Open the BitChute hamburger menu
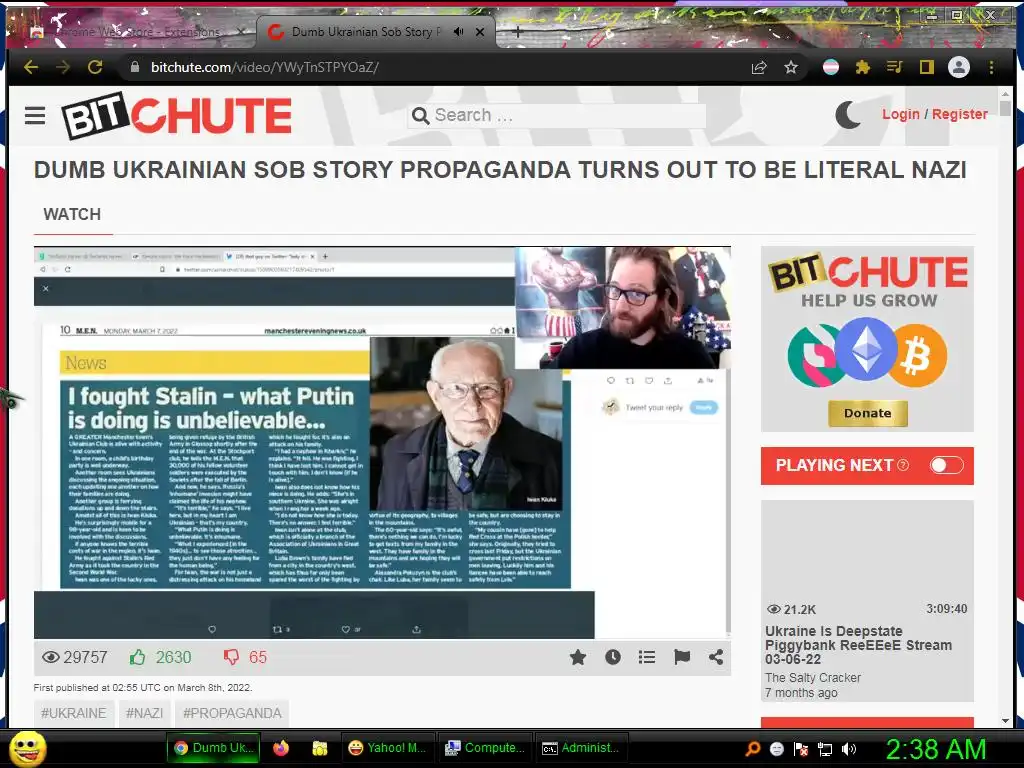Image resolution: width=1024 pixels, height=768 pixels. (35, 116)
